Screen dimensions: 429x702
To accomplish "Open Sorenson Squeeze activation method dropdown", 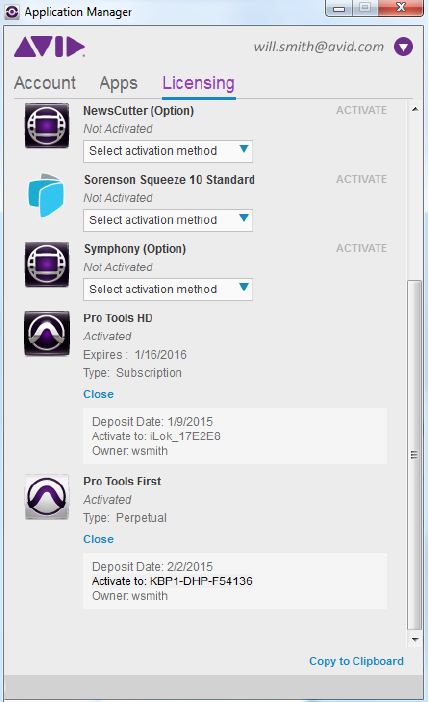I will [x=168, y=220].
